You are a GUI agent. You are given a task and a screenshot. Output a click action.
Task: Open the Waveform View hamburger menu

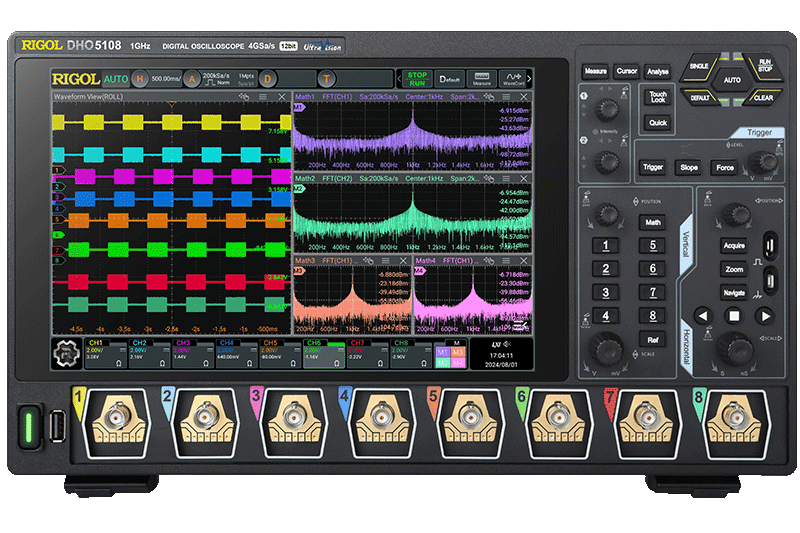coord(262,97)
